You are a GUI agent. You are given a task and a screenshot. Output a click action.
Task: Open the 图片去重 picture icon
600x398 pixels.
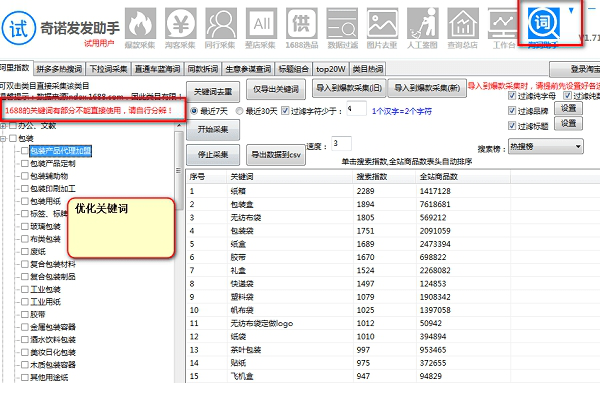382,24
